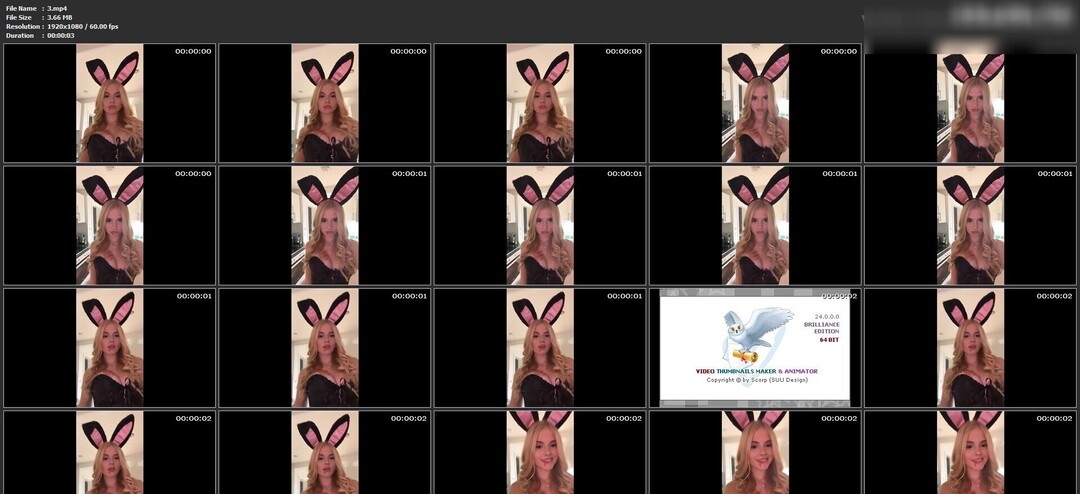Click the 64 BIT Brilliance Edition label
Image resolution: width=1080 pixels, height=494 pixels.
coord(824,332)
